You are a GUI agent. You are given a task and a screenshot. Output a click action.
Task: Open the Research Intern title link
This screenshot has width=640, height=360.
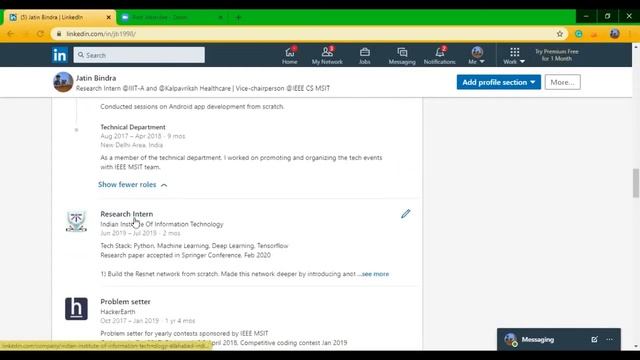pos(127,214)
